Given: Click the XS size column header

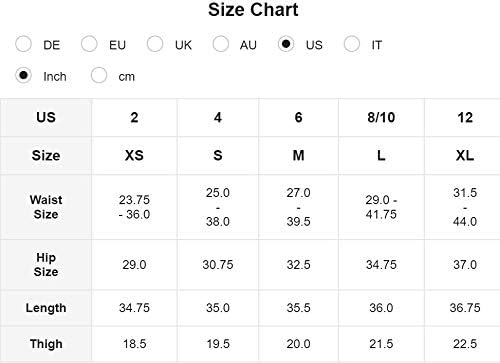Looking at the screenshot, I should pos(134,155).
